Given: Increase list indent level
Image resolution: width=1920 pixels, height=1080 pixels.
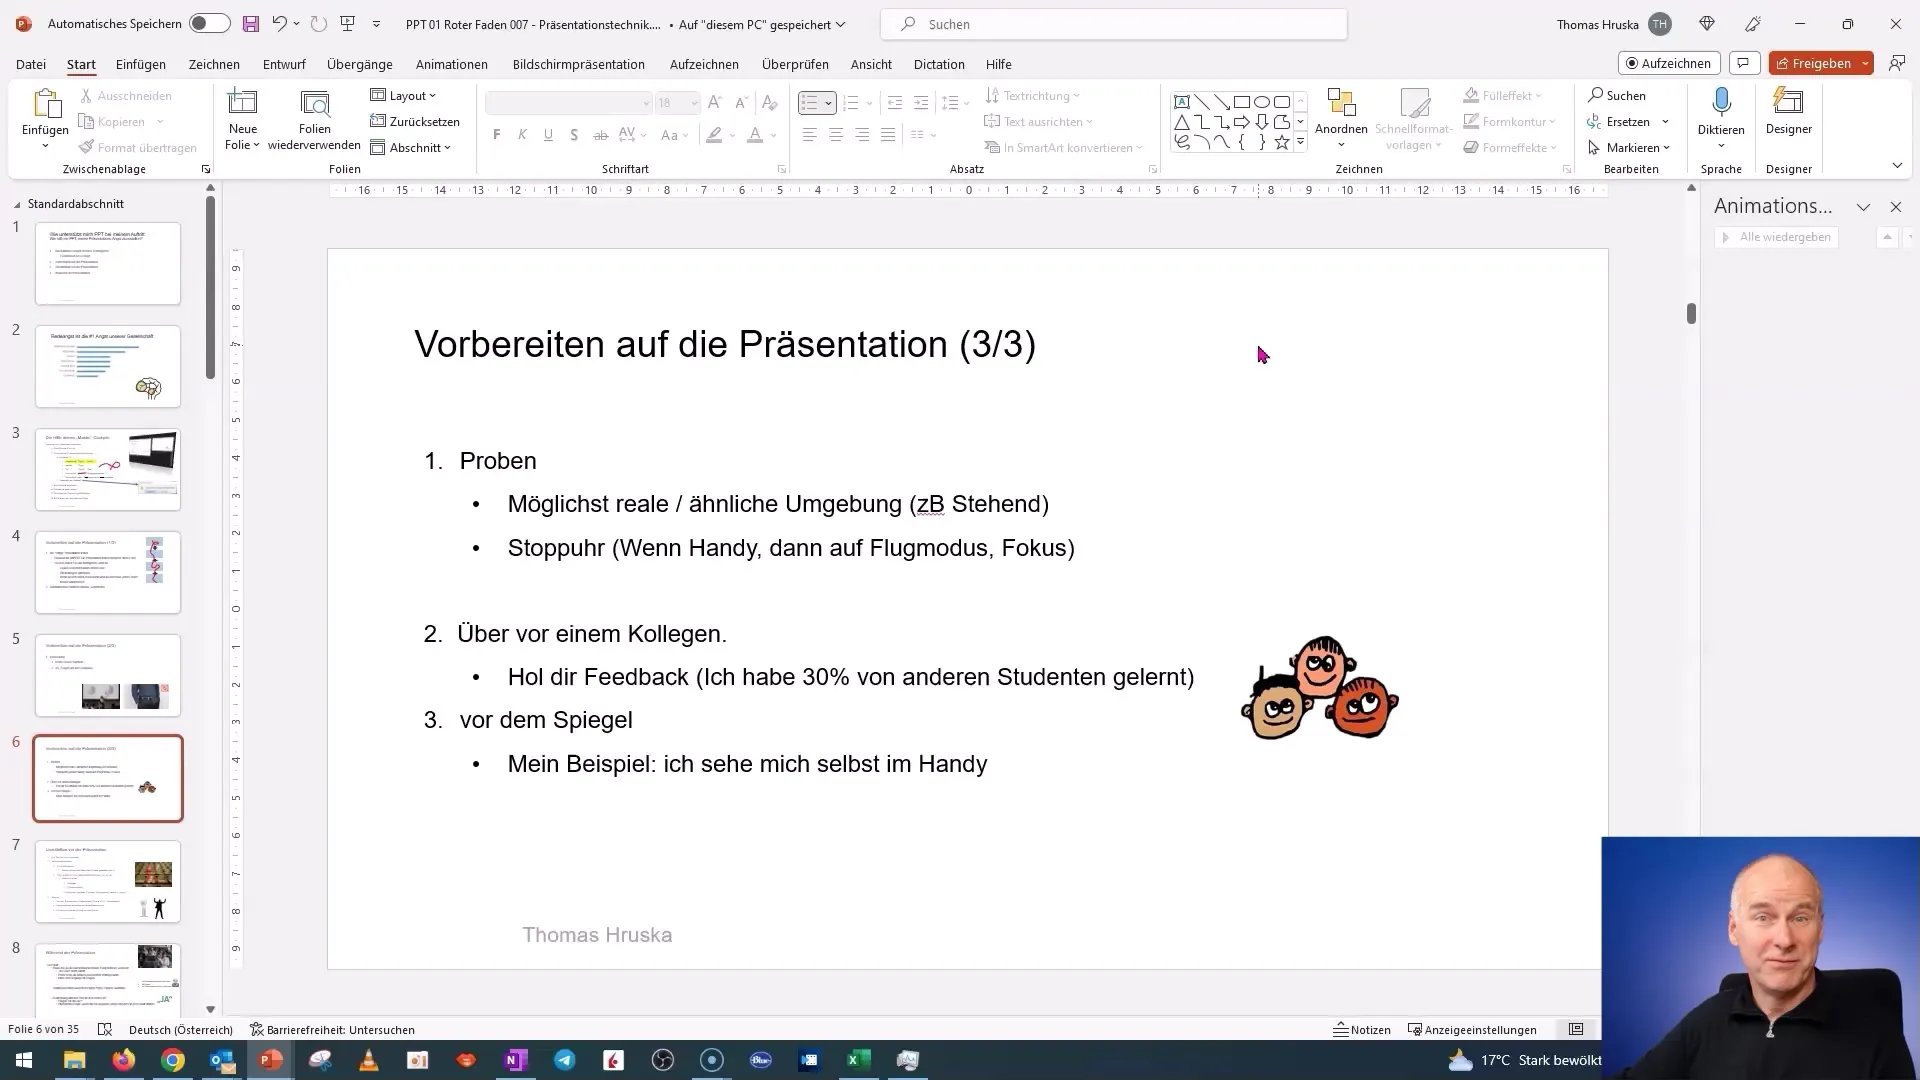Looking at the screenshot, I should (x=921, y=103).
